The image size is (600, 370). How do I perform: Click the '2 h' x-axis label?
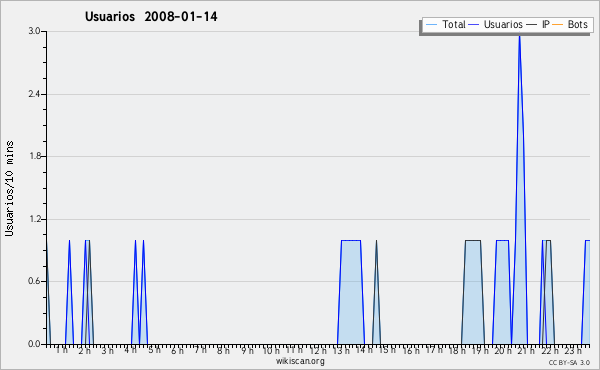[85, 350]
